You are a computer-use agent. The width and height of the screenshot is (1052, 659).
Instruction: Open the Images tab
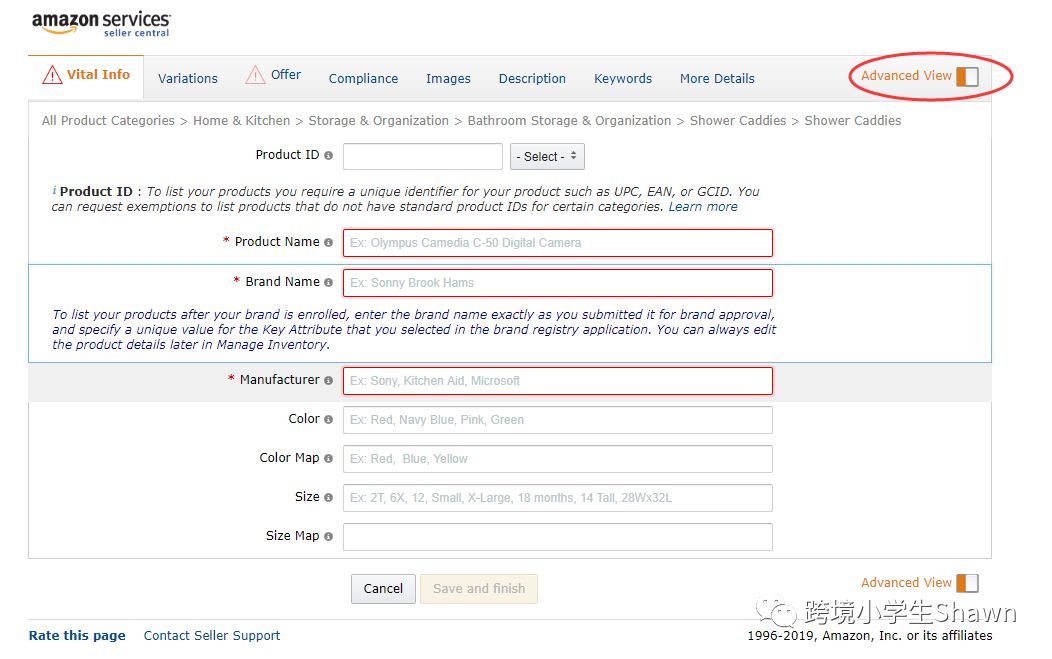pyautogui.click(x=448, y=79)
